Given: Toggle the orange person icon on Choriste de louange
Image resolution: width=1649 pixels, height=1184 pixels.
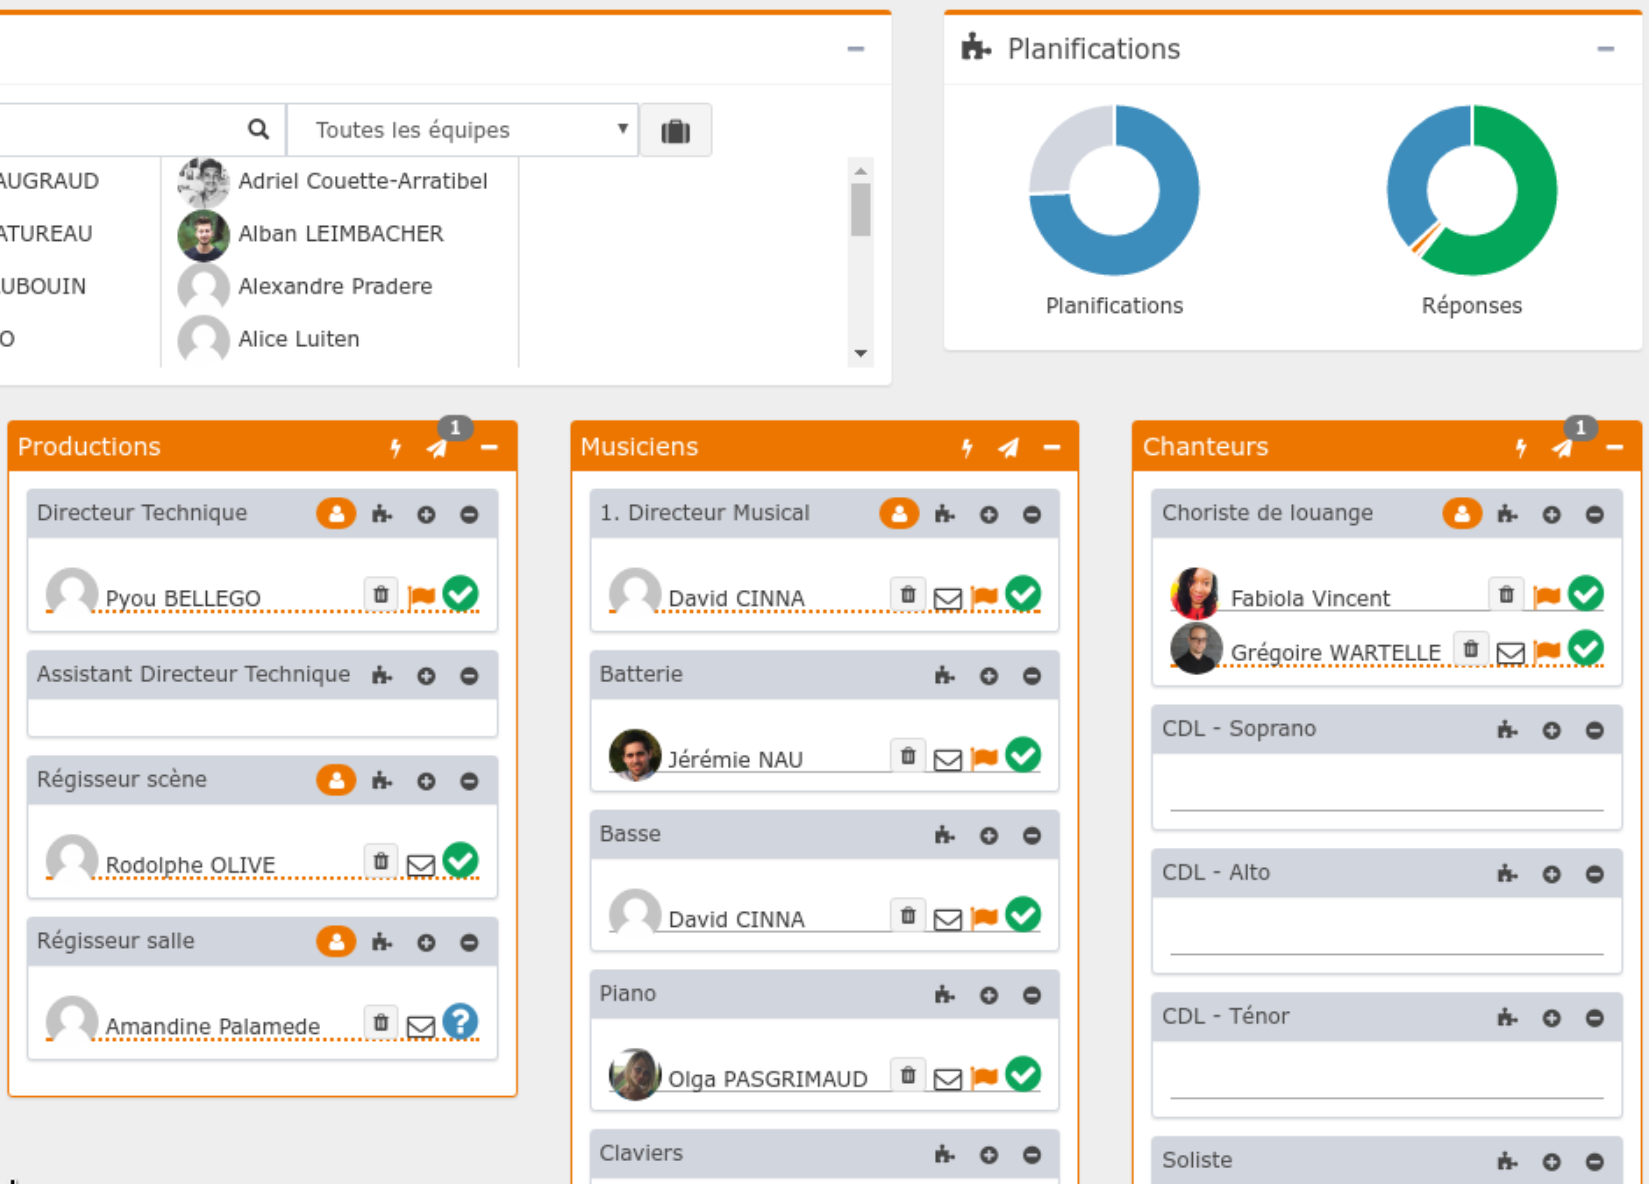Looking at the screenshot, I should pyautogui.click(x=1463, y=513).
